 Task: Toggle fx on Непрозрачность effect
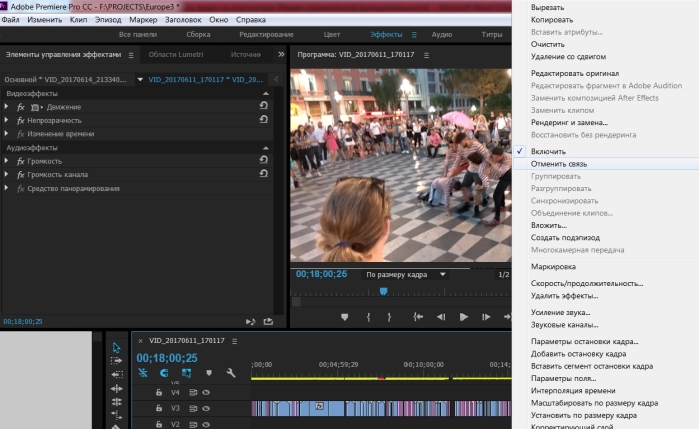[x=21, y=120]
